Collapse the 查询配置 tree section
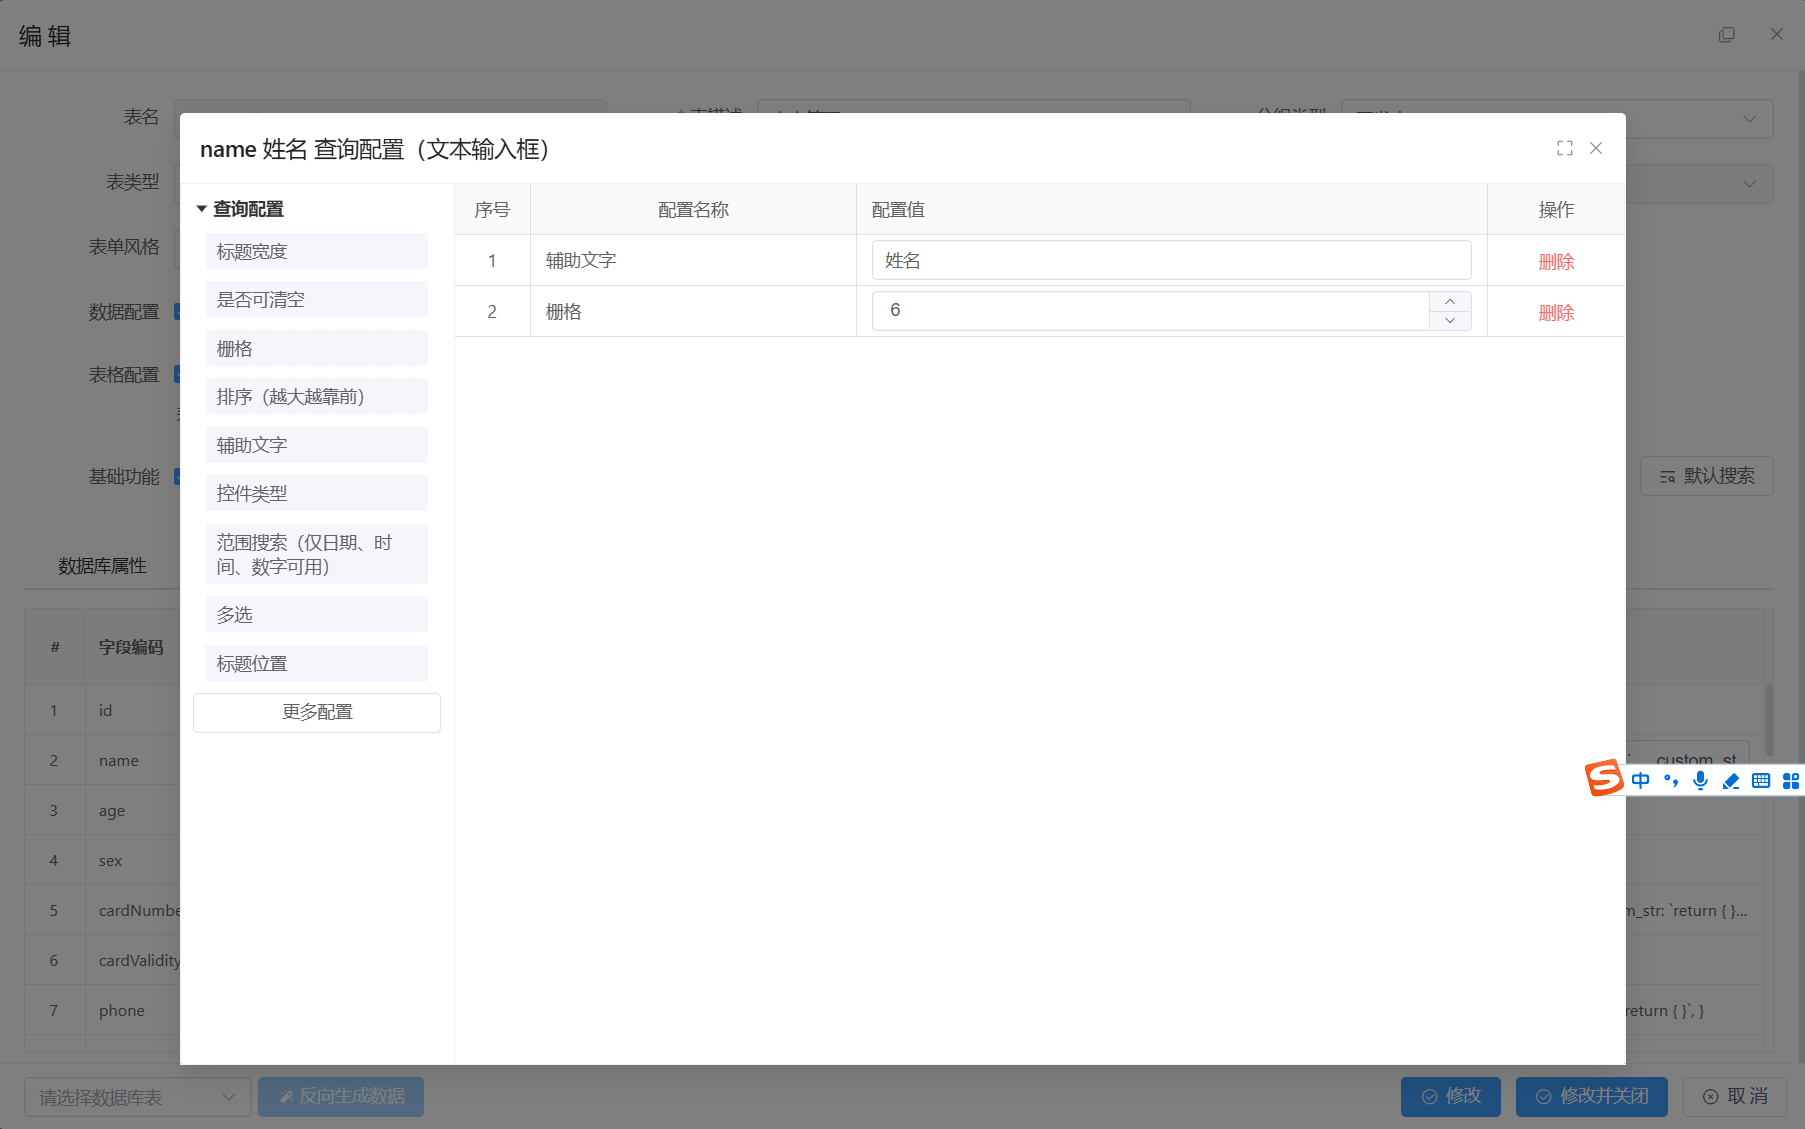The image size is (1805, 1129). click(202, 209)
